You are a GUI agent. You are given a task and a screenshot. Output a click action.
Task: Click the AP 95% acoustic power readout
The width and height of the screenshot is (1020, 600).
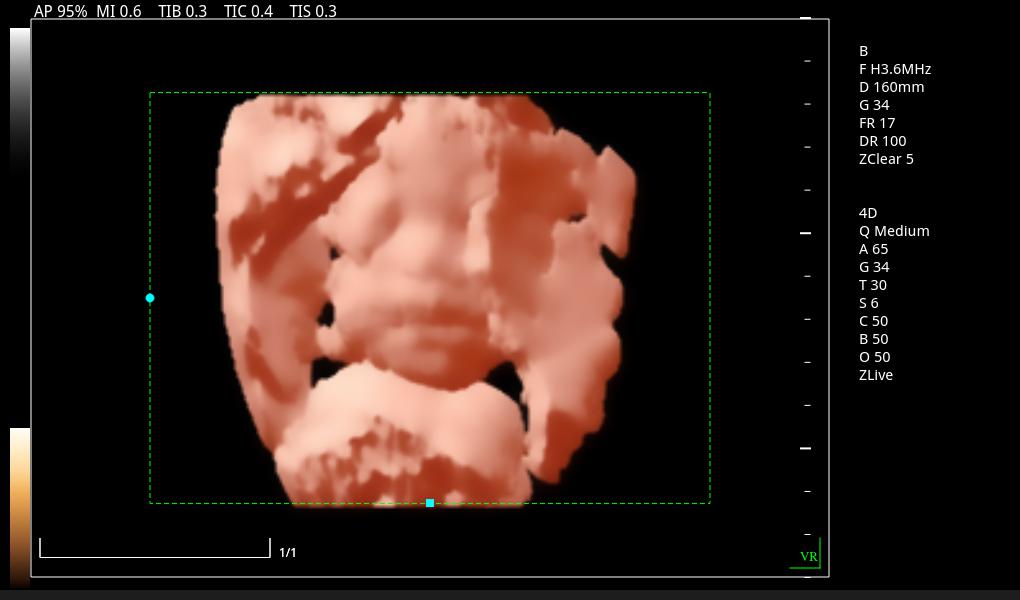(x=60, y=12)
